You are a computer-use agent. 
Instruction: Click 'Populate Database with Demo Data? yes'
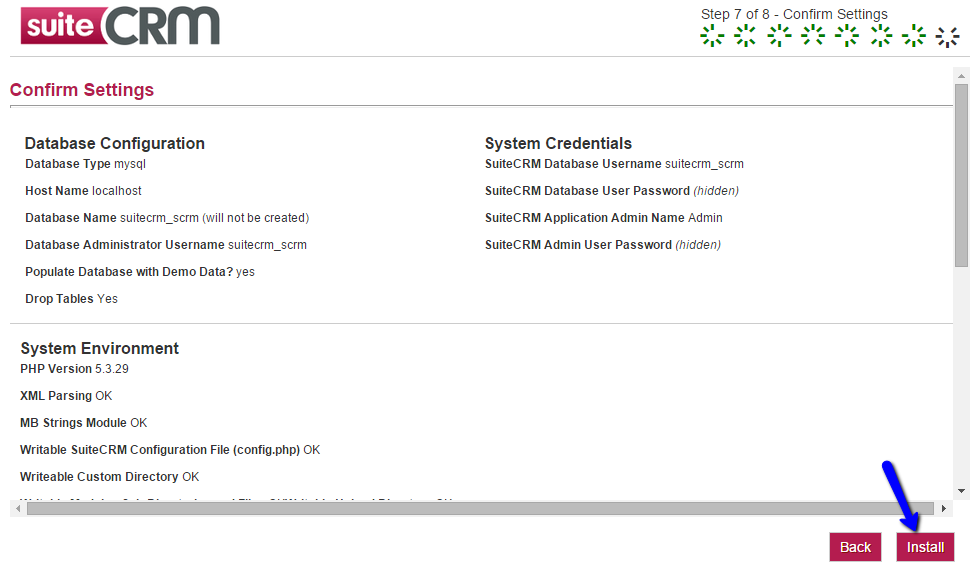tap(140, 272)
